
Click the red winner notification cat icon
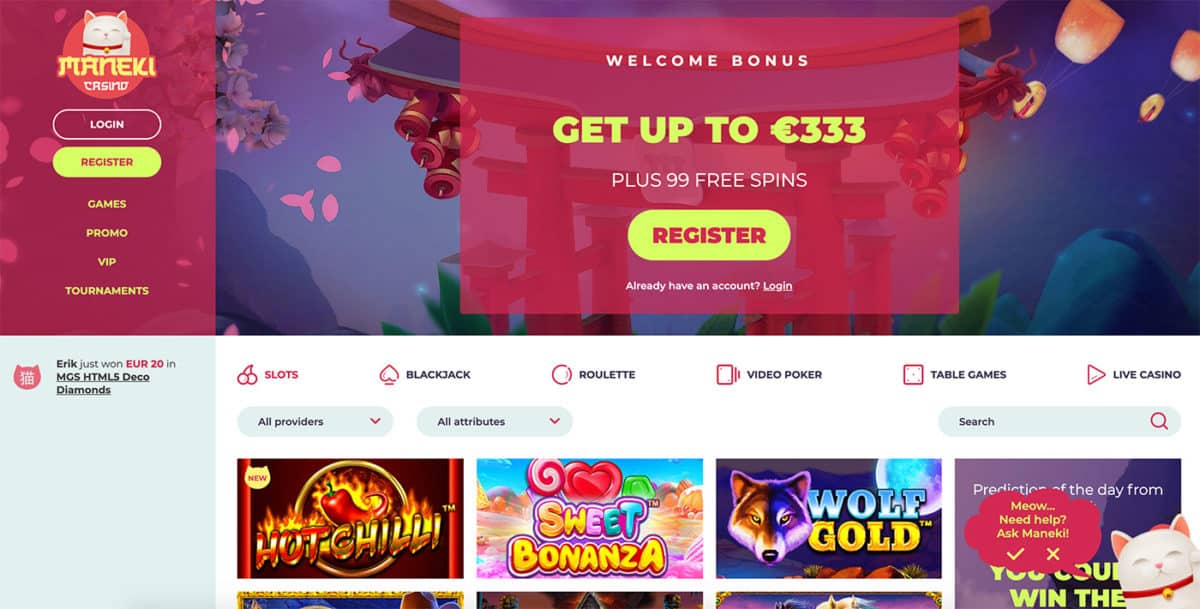coord(27,376)
